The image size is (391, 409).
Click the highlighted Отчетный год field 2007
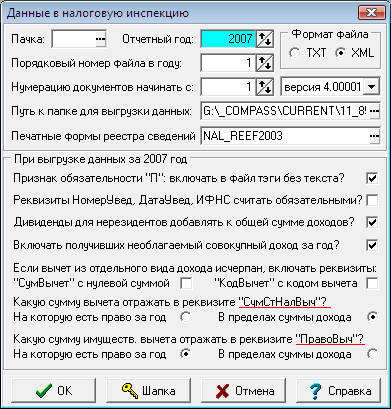coord(228,39)
